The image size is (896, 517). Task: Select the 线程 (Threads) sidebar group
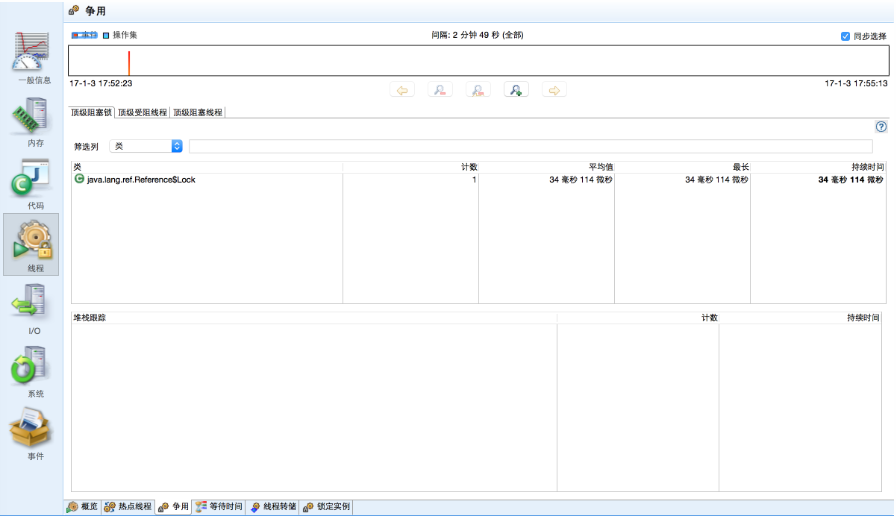pos(31,245)
